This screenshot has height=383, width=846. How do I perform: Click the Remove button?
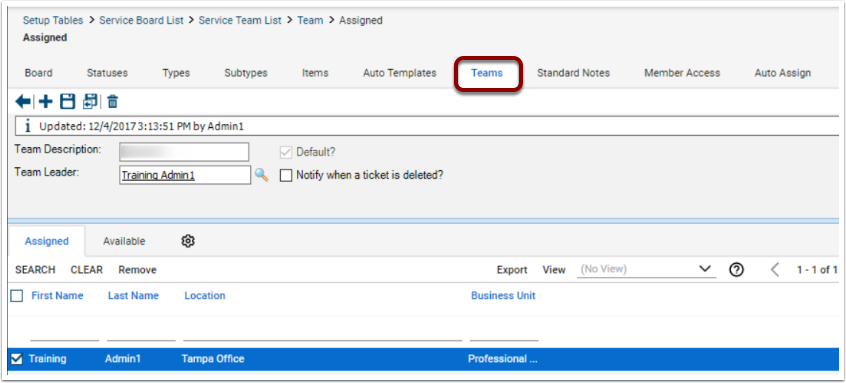138,270
